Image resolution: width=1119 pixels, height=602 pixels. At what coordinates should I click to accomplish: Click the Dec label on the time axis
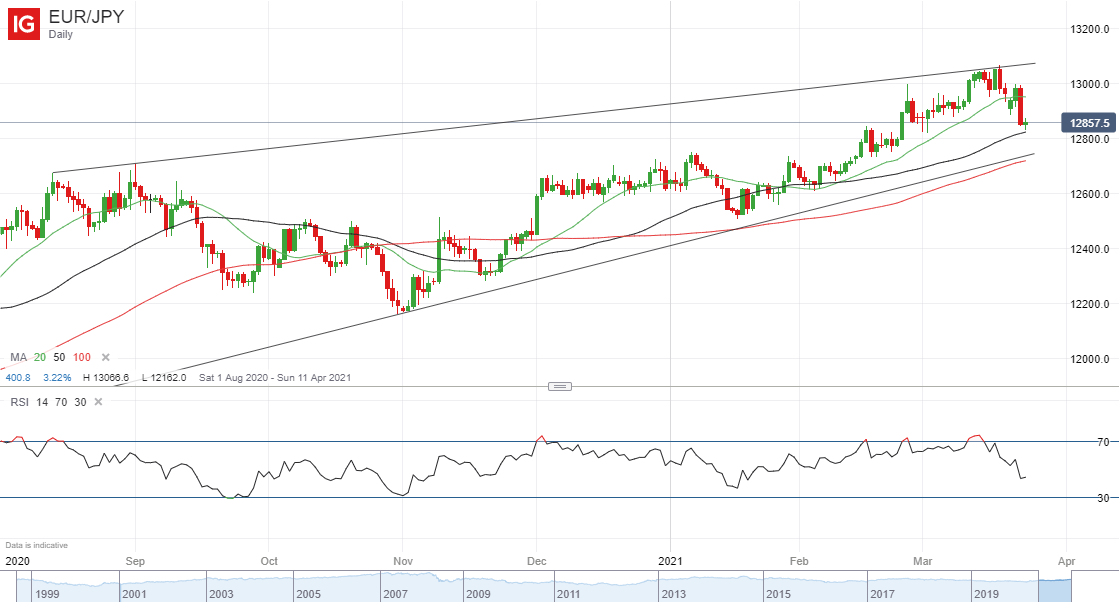537,561
